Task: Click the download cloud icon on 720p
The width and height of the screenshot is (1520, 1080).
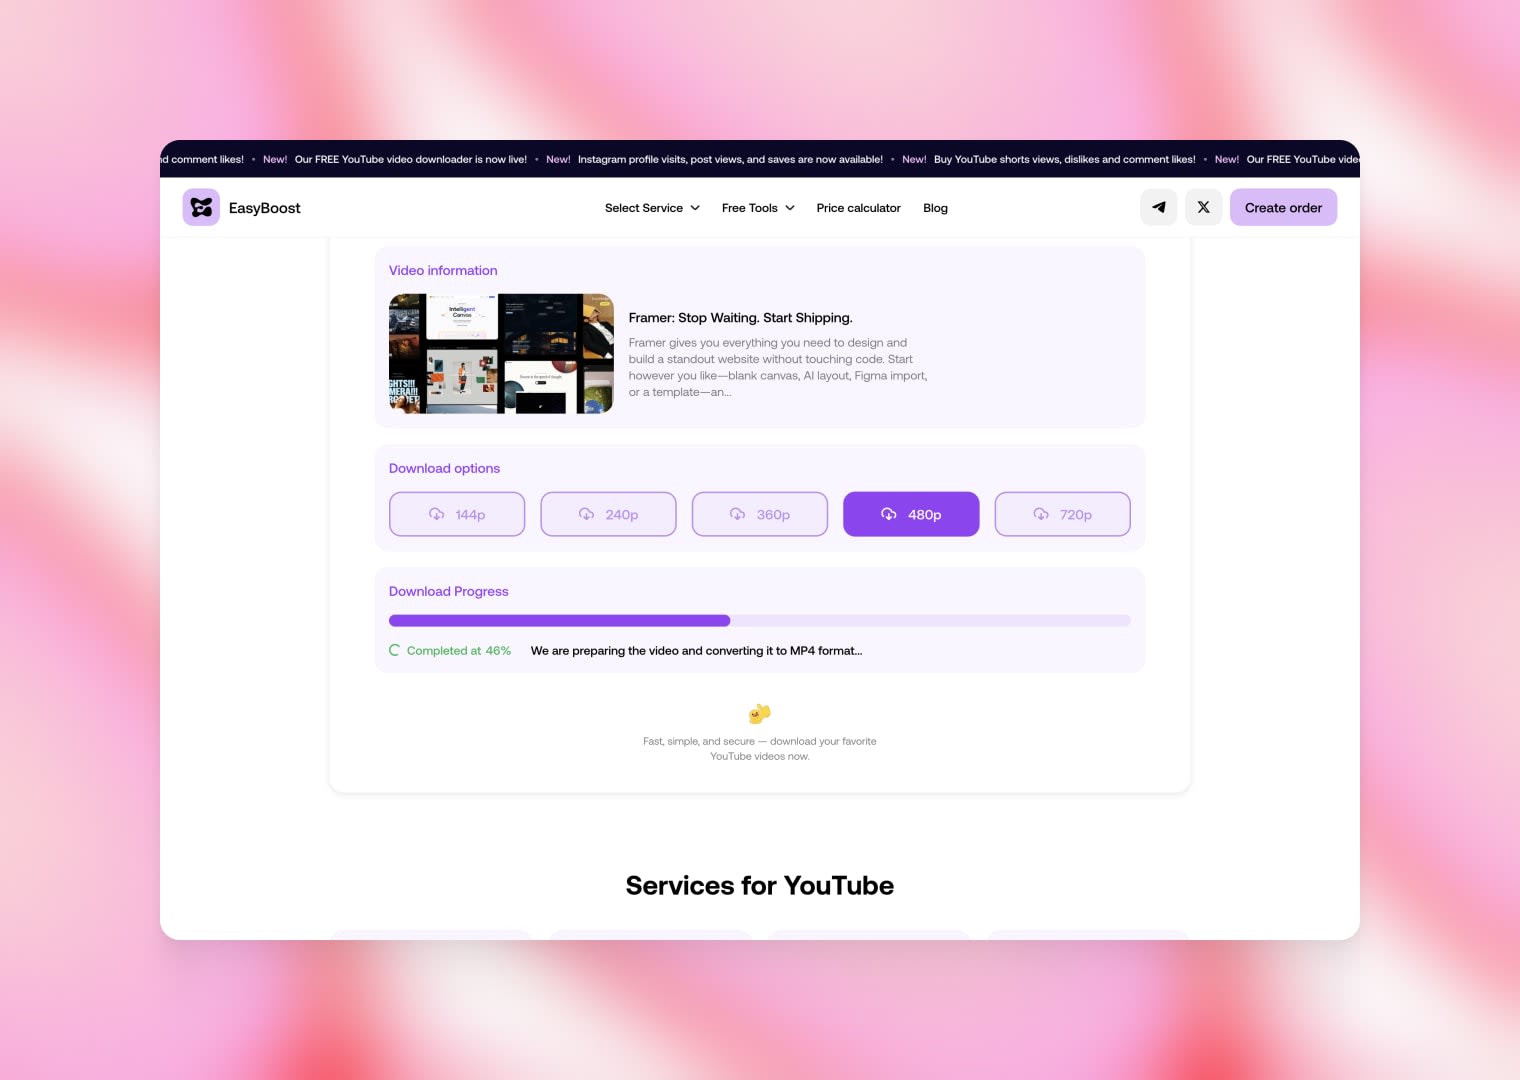Action: tap(1040, 514)
